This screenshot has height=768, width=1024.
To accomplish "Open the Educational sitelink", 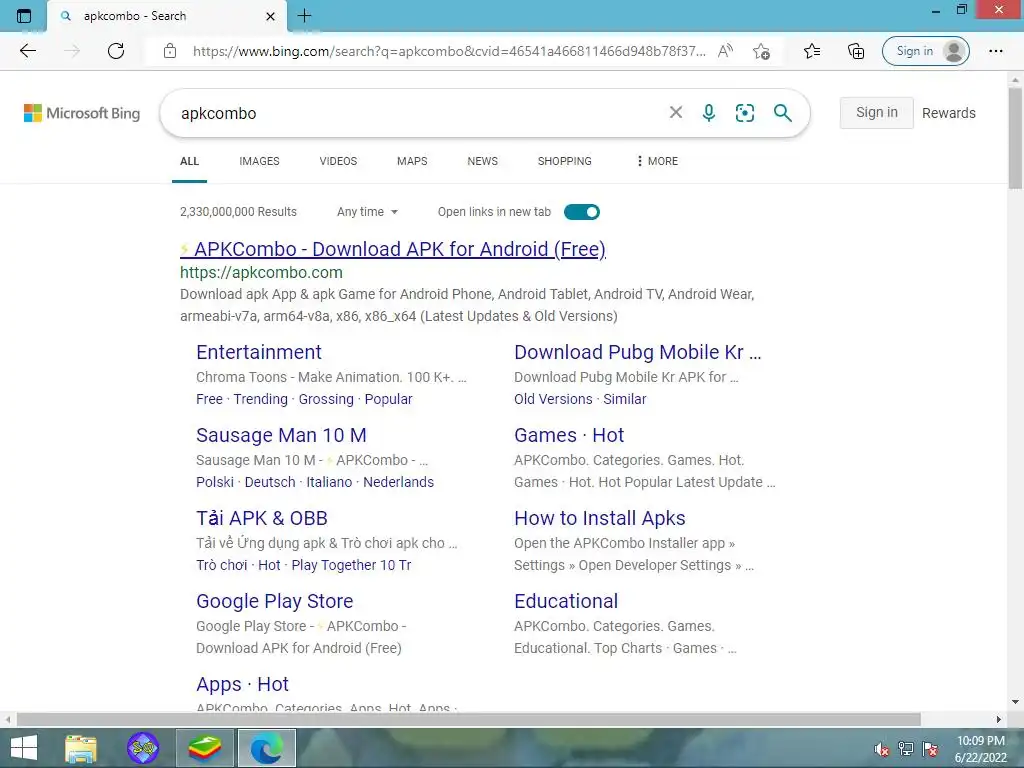I will (566, 601).
